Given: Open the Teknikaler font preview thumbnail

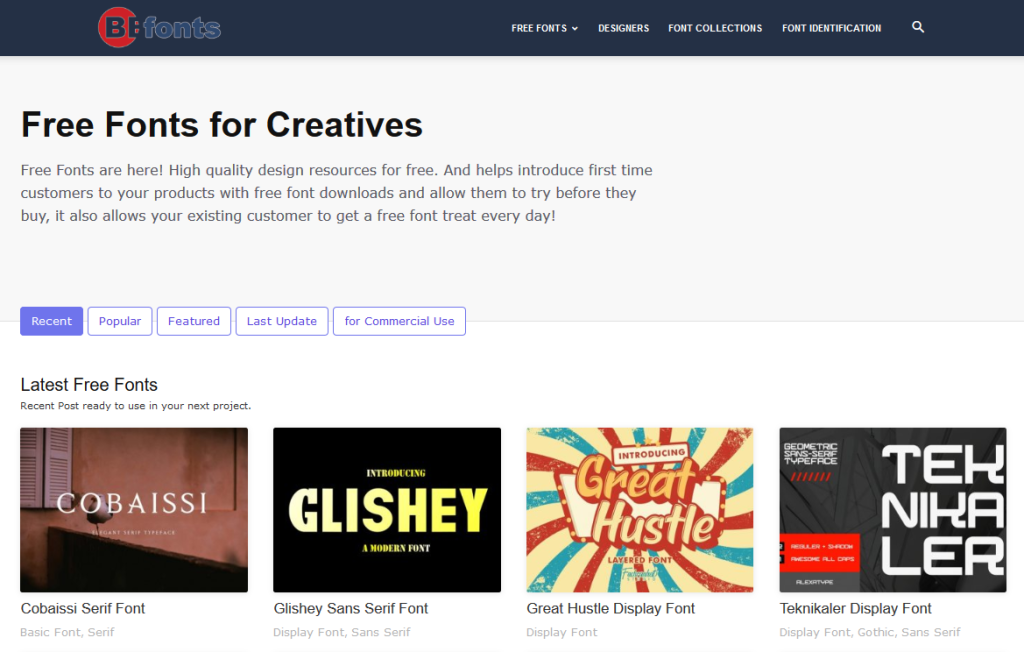Looking at the screenshot, I should [x=893, y=510].
